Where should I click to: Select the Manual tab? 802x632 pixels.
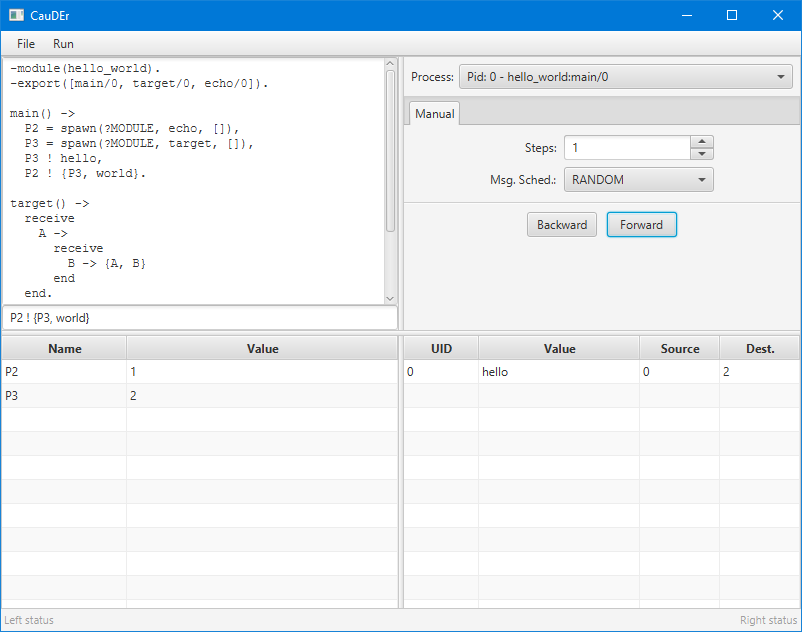pos(434,114)
